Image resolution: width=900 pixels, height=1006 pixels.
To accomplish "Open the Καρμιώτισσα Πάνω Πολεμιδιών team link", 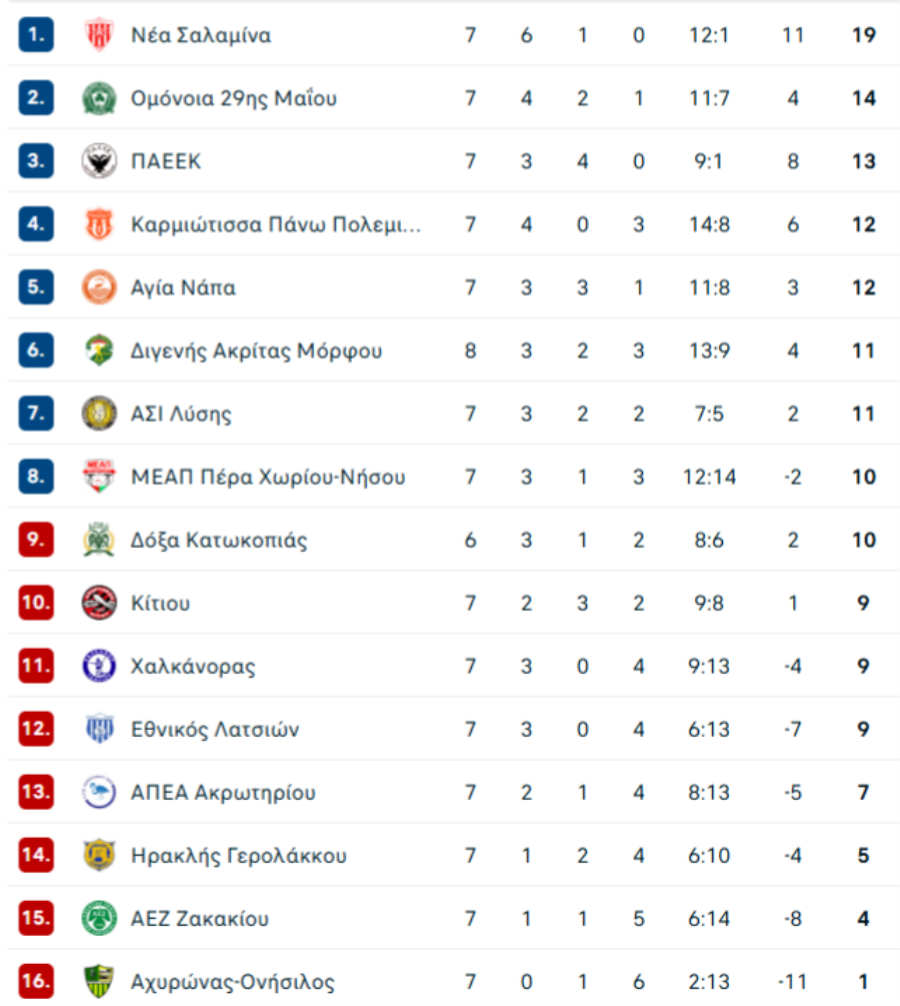I will coord(276,225).
